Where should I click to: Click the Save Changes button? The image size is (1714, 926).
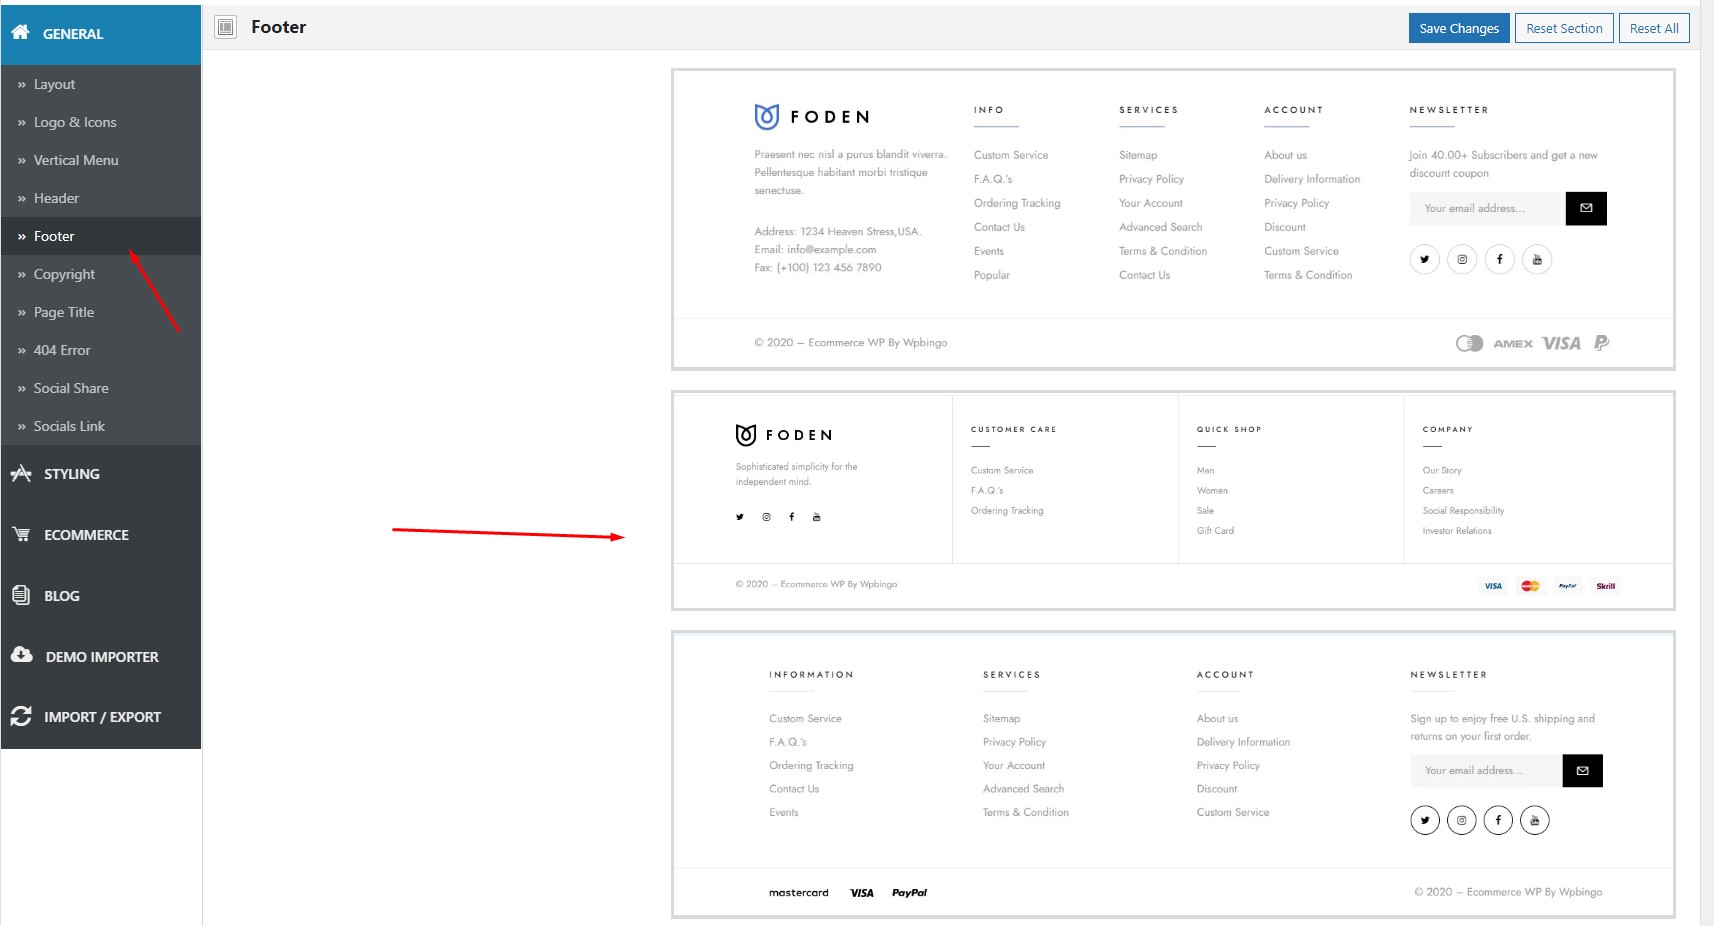pyautogui.click(x=1459, y=28)
